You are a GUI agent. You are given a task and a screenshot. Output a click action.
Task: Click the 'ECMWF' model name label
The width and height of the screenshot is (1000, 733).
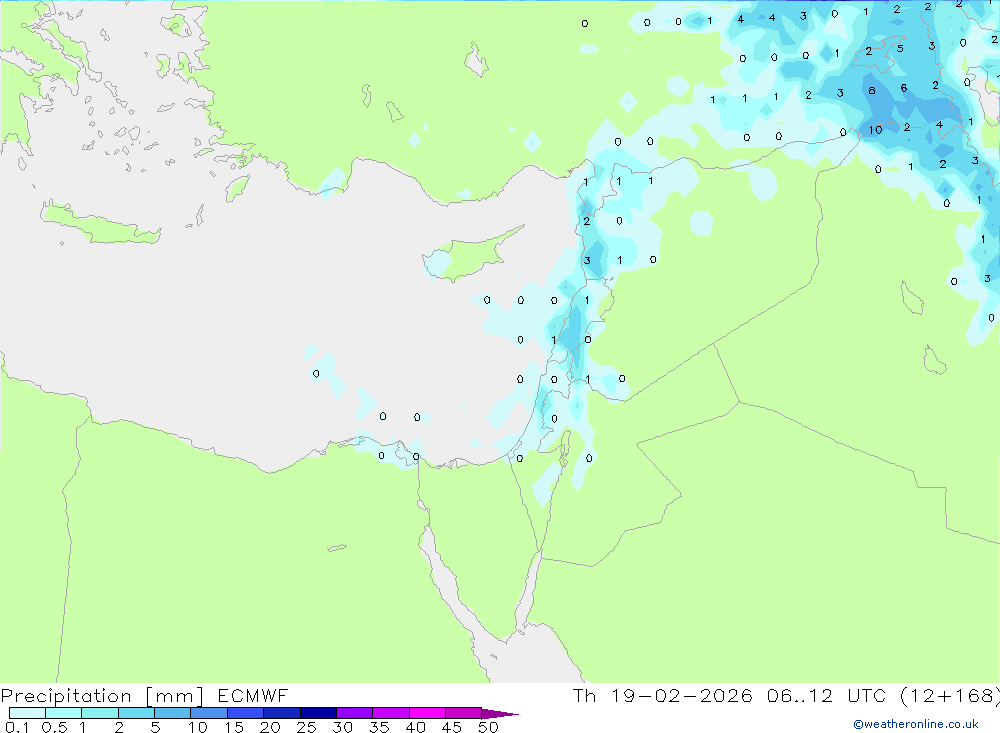[x=253, y=696]
